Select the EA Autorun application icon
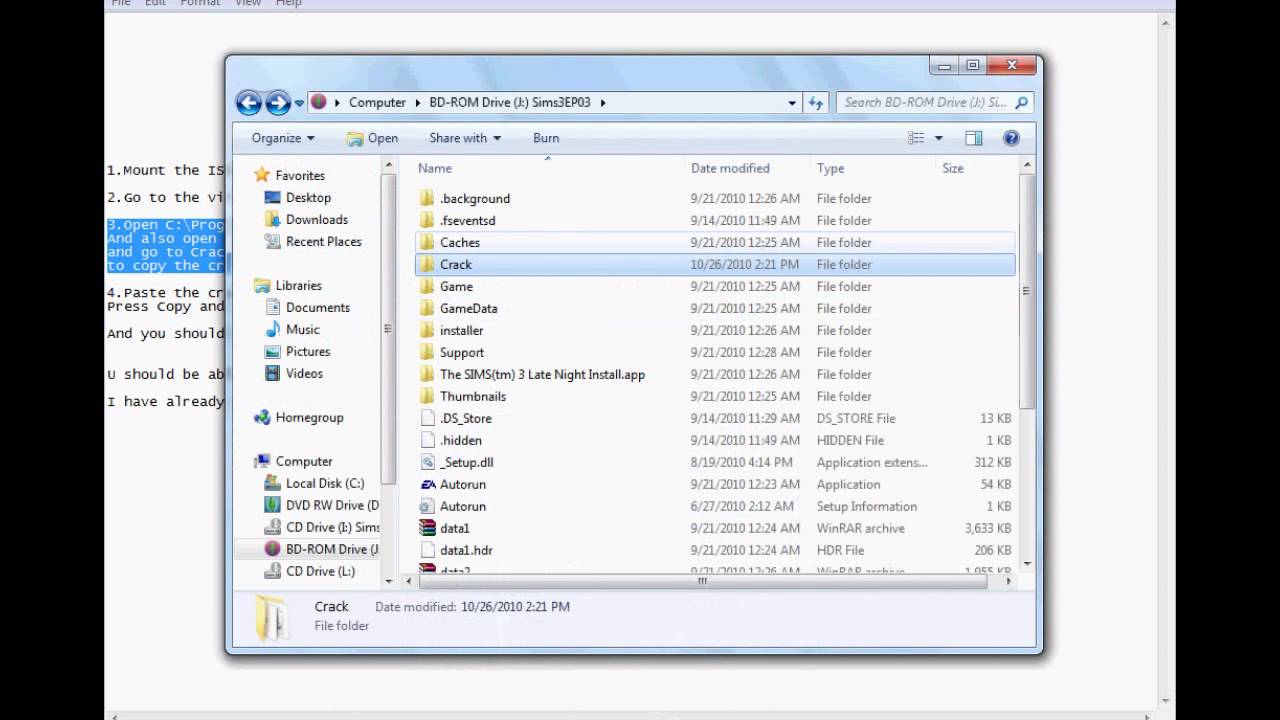The width and height of the screenshot is (1280, 720). [x=427, y=484]
